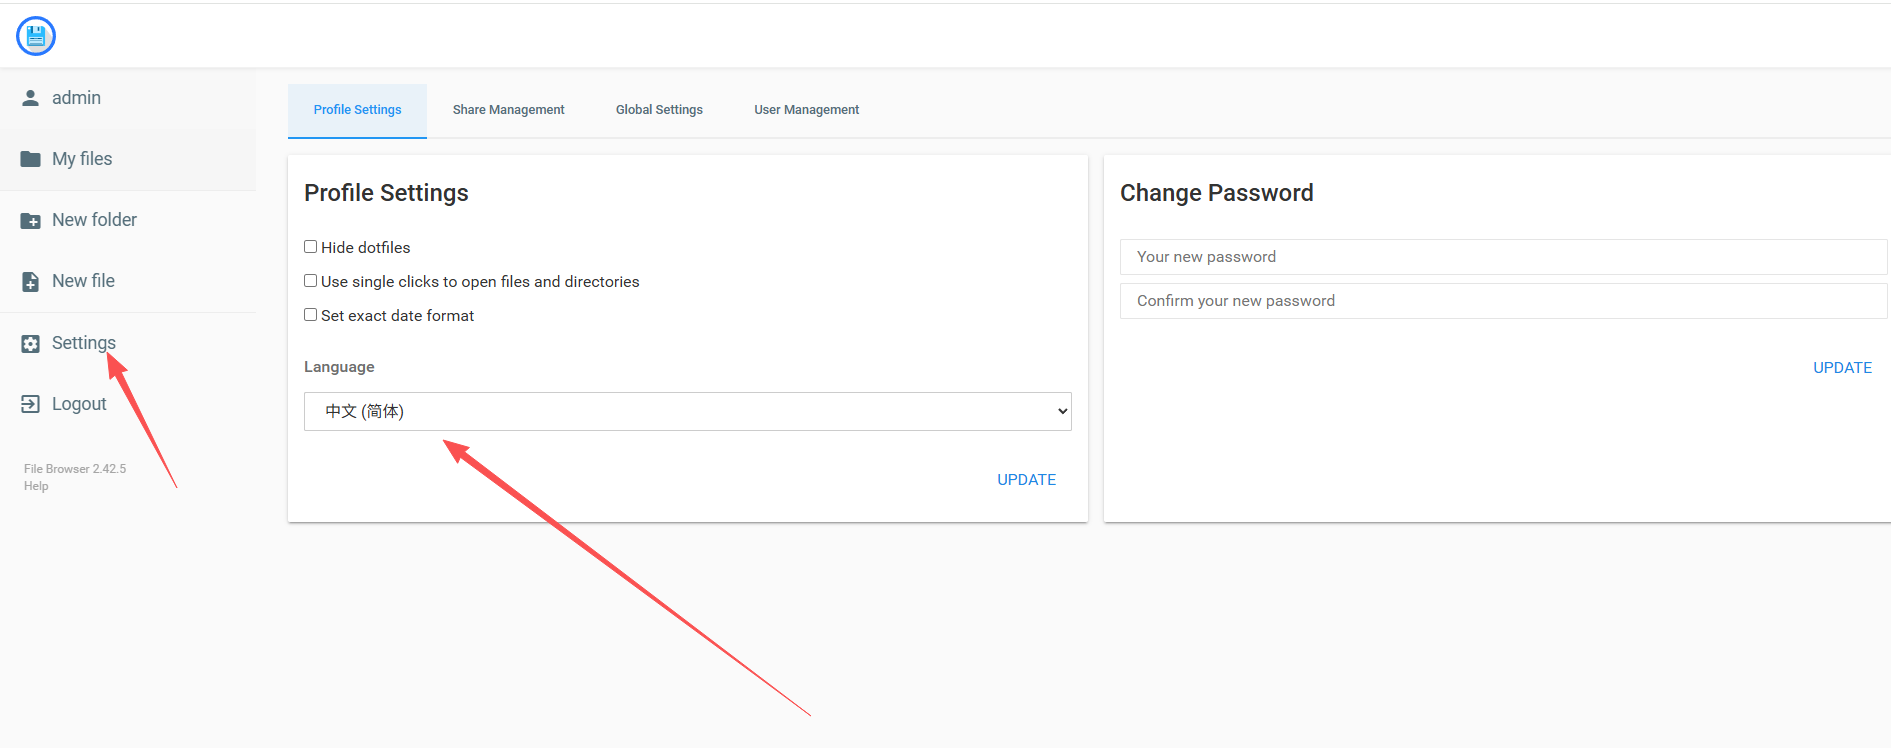Viewport: 1891px width, 748px height.
Task: Open the Global Settings tab
Action: click(659, 110)
